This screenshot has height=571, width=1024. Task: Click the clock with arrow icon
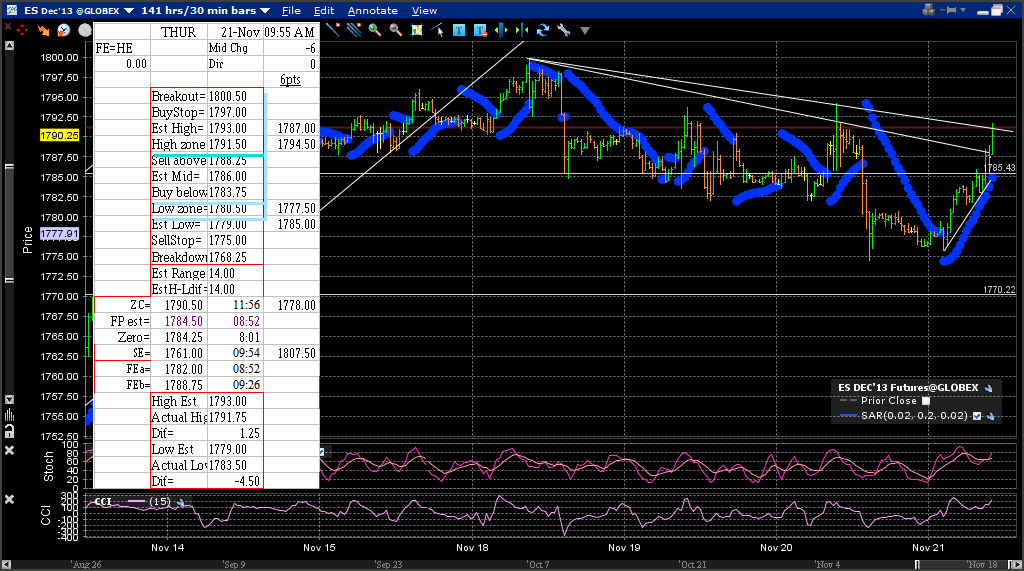pos(63,30)
